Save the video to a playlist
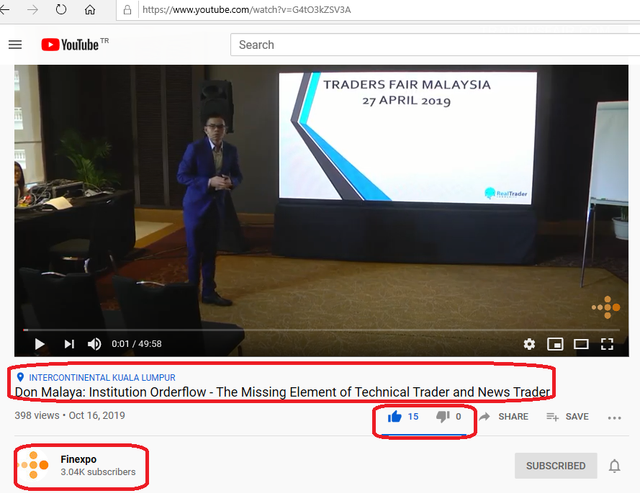Image resolution: width=640 pixels, height=493 pixels. (x=568, y=417)
